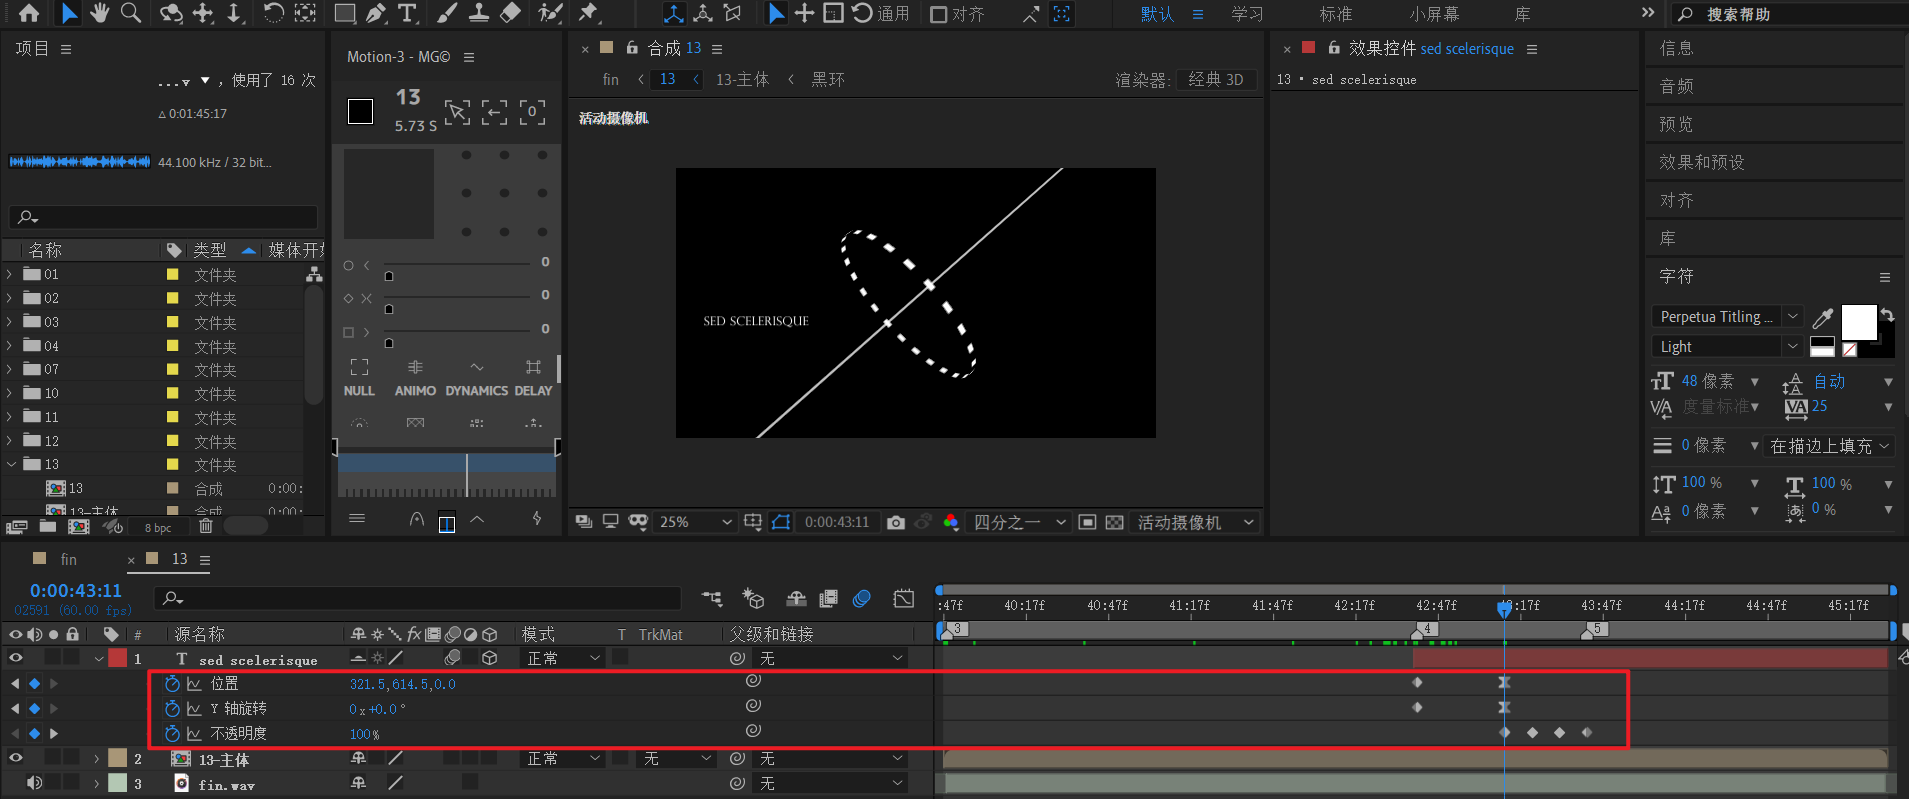Click the Home icon in toolbar
Screen dimensions: 1909x799
29,13
